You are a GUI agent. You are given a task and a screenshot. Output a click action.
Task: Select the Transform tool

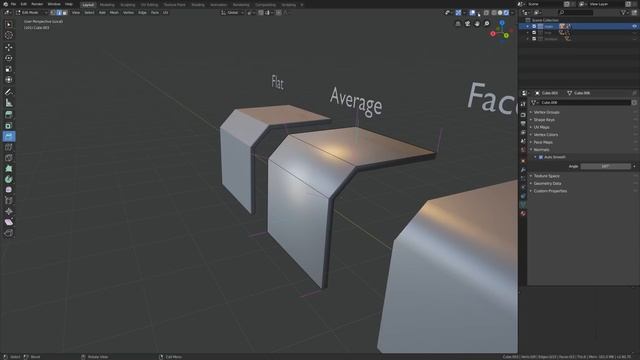[9, 80]
